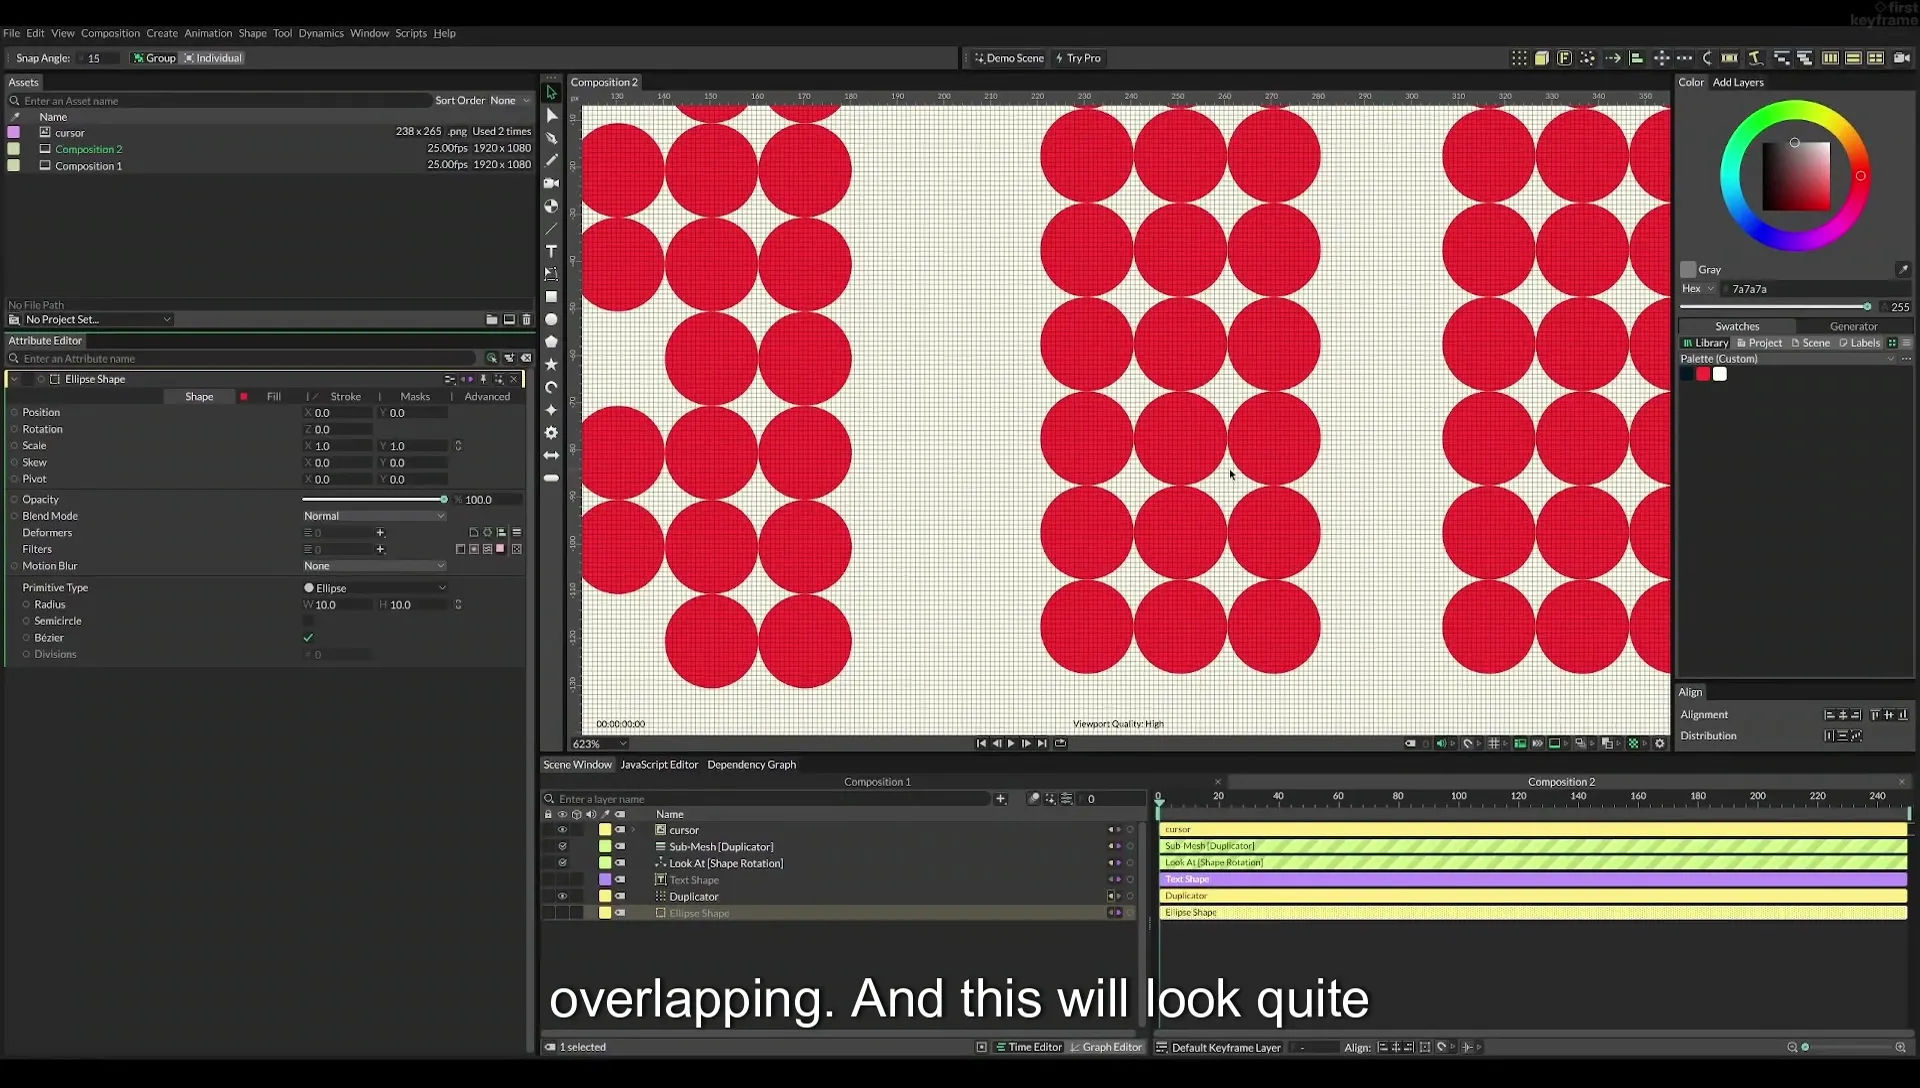Toggle the Bézier checkbox
This screenshot has height=1088, width=1920.
pyautogui.click(x=308, y=638)
